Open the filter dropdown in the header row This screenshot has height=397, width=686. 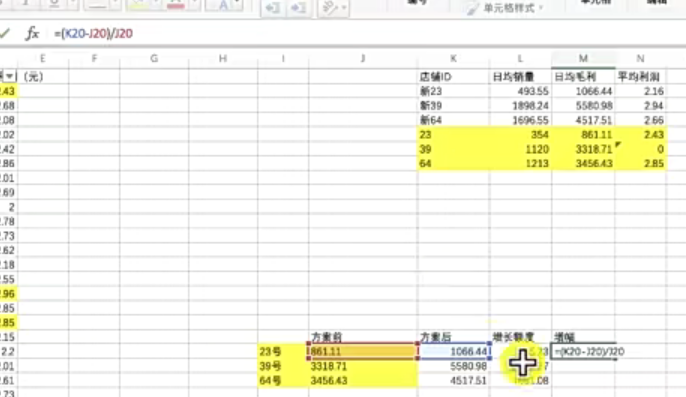[x=9, y=76]
